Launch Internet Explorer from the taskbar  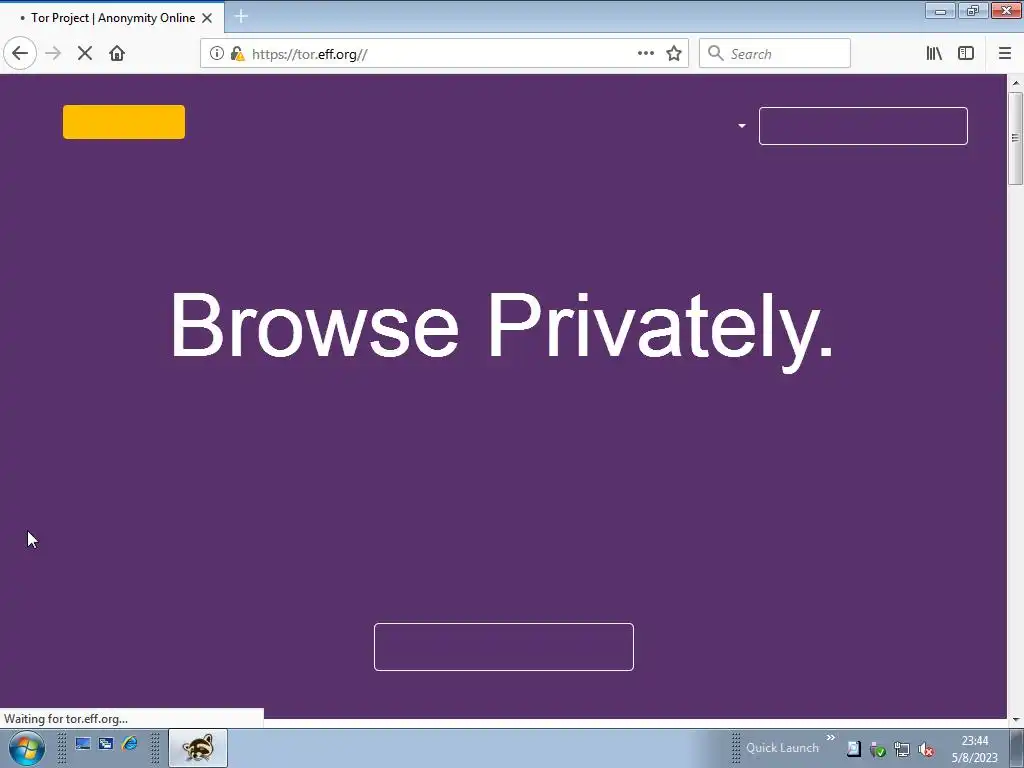129,744
